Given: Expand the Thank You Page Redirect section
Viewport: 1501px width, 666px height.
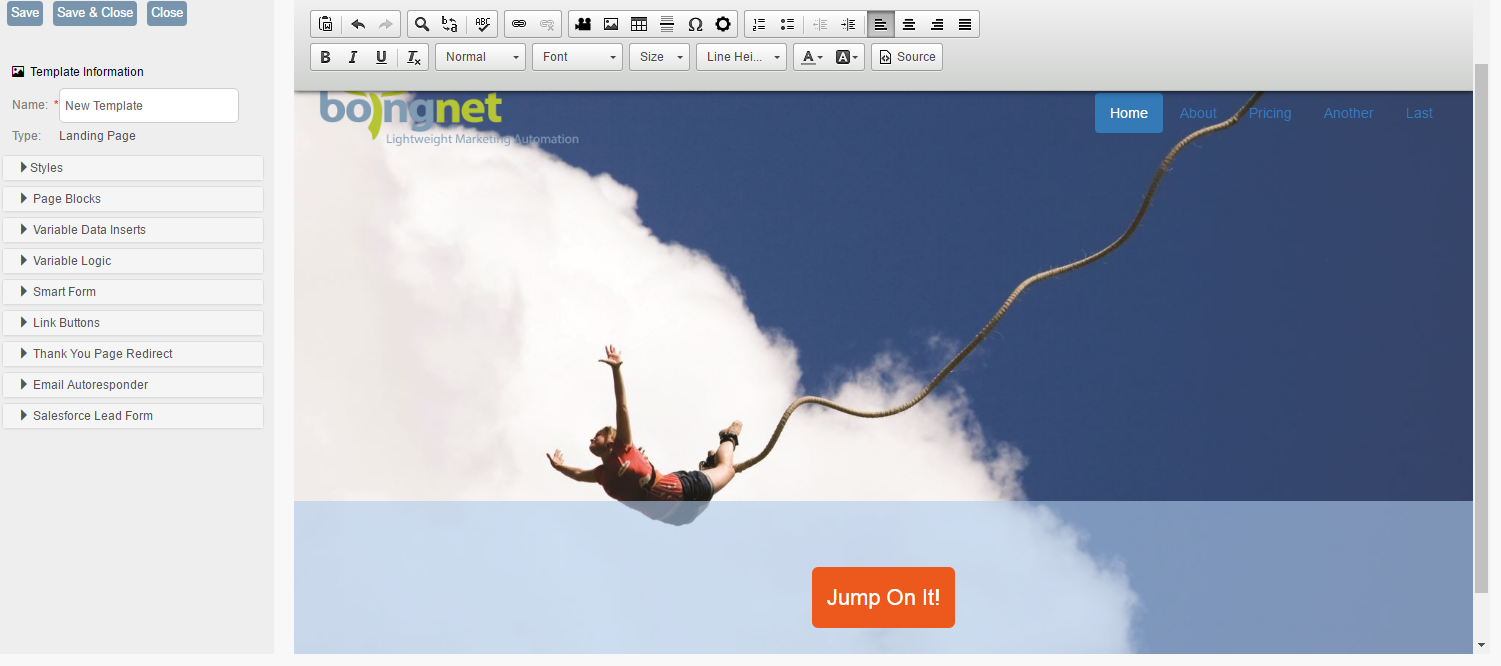Looking at the screenshot, I should (133, 354).
